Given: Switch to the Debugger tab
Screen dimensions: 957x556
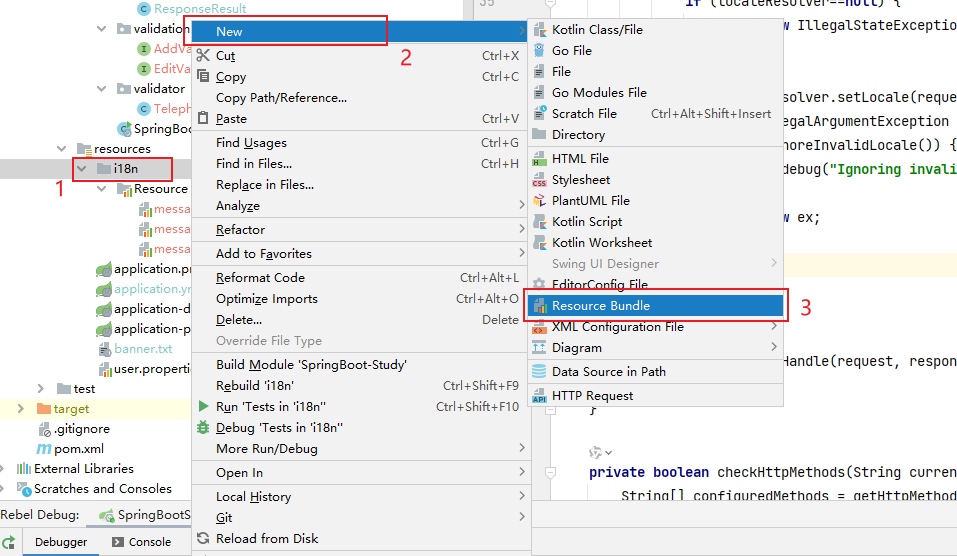Looking at the screenshot, I should pyautogui.click(x=61, y=542).
